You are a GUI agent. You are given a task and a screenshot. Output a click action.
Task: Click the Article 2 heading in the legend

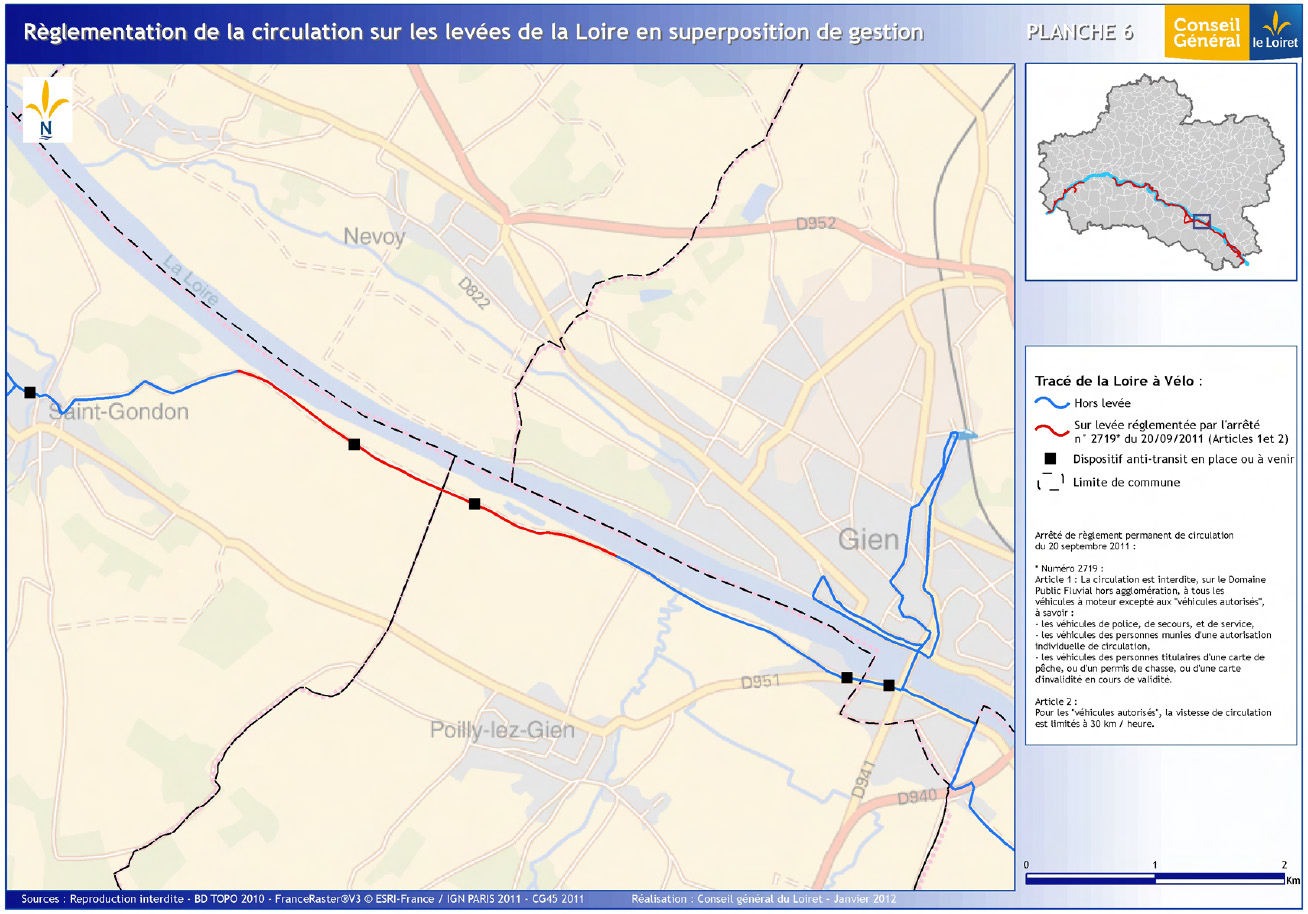pos(1055,702)
